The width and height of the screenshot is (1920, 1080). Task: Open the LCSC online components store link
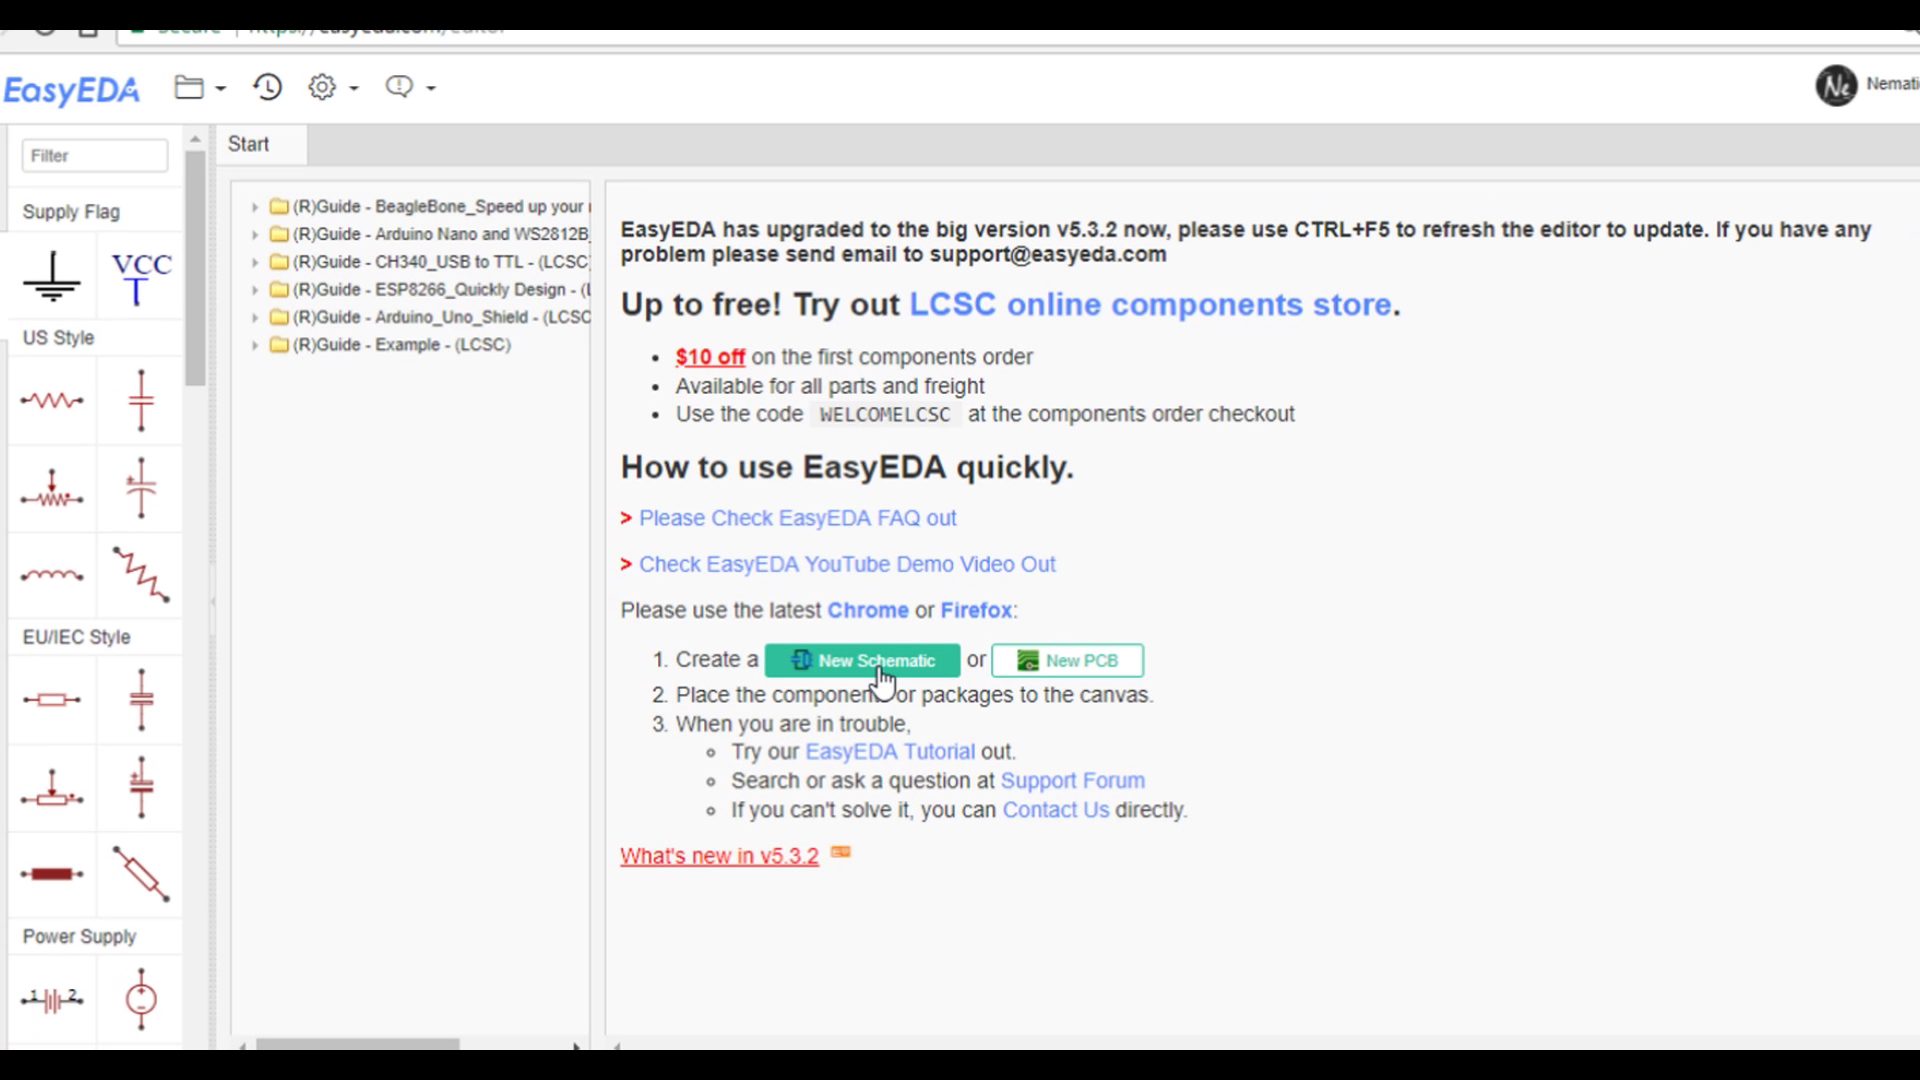[x=1150, y=304]
